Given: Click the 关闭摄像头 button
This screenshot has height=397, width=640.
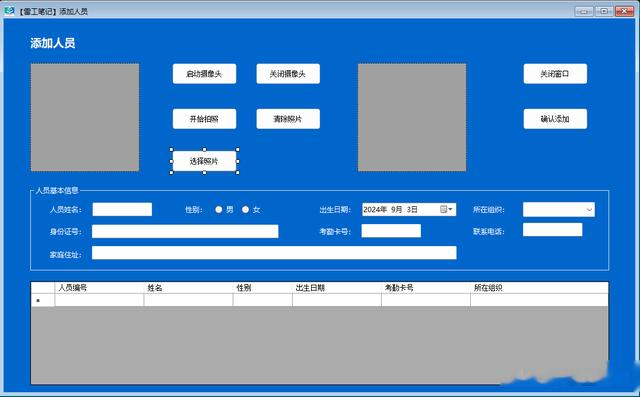Looking at the screenshot, I should [288, 74].
